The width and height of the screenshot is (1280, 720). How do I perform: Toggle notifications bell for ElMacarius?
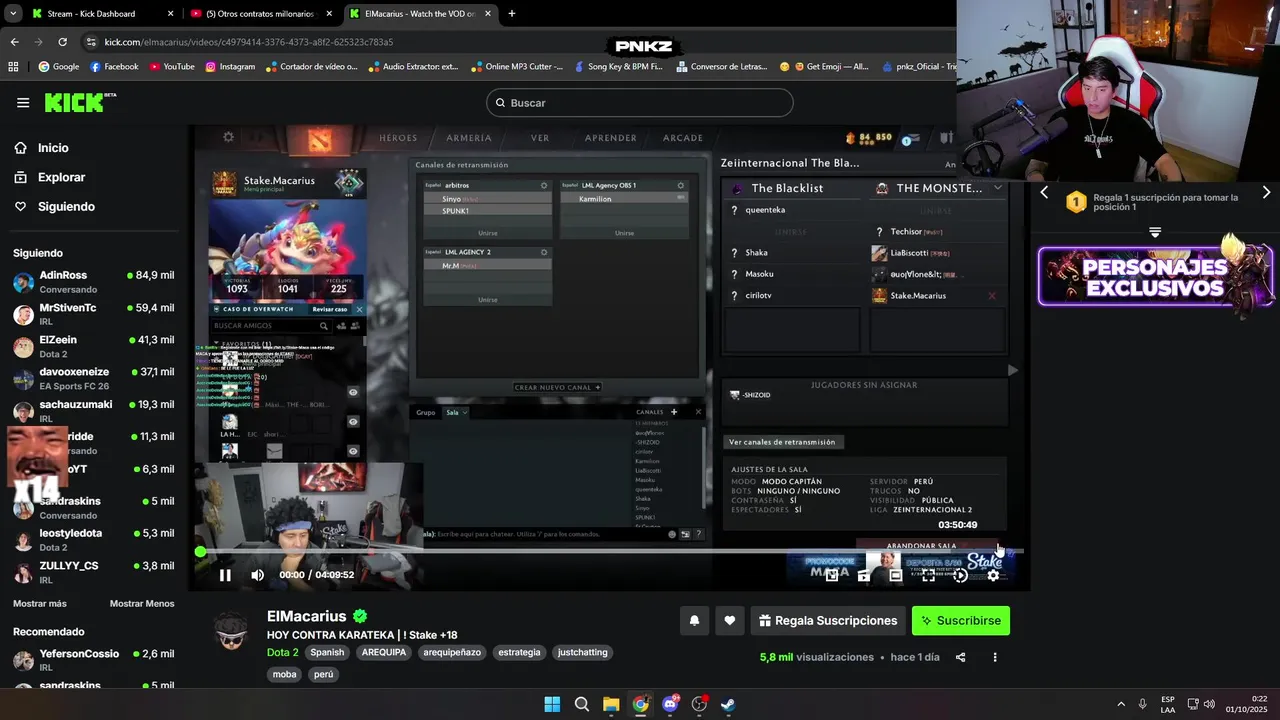pyautogui.click(x=694, y=621)
